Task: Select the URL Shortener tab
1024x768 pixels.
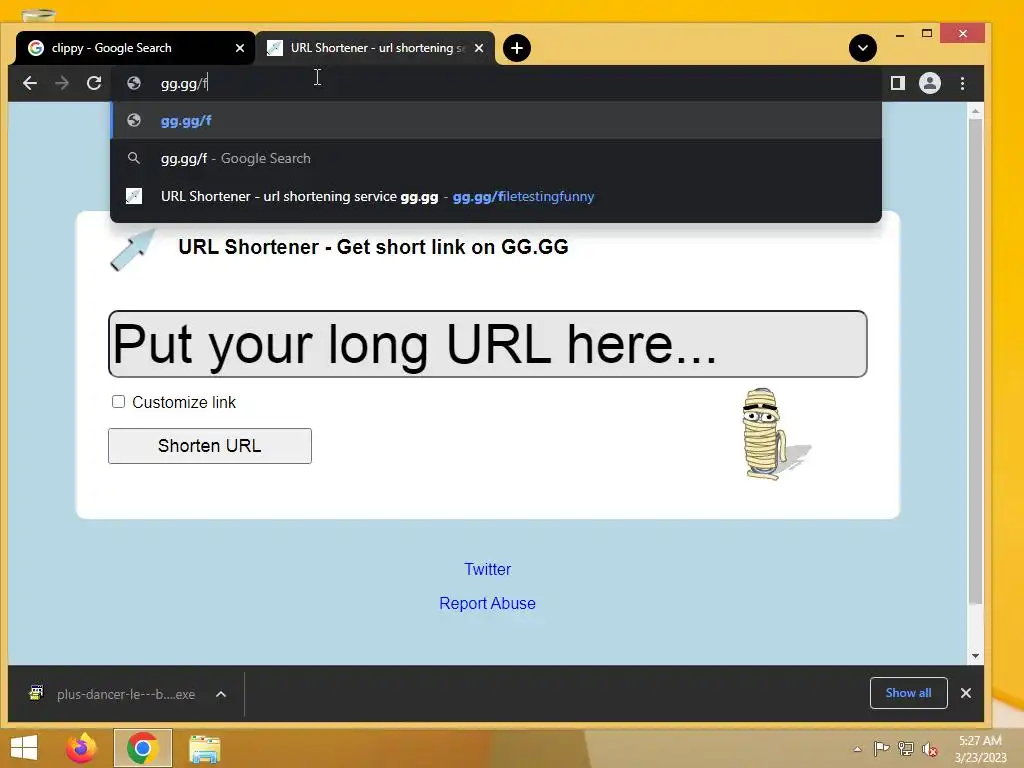Action: pyautogui.click(x=375, y=48)
